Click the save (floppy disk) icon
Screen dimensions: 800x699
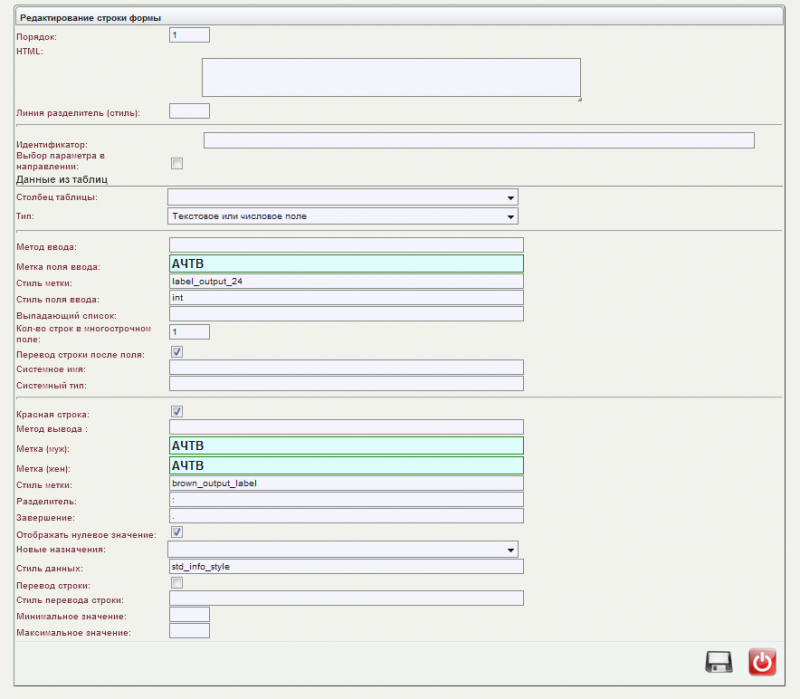tap(717, 661)
